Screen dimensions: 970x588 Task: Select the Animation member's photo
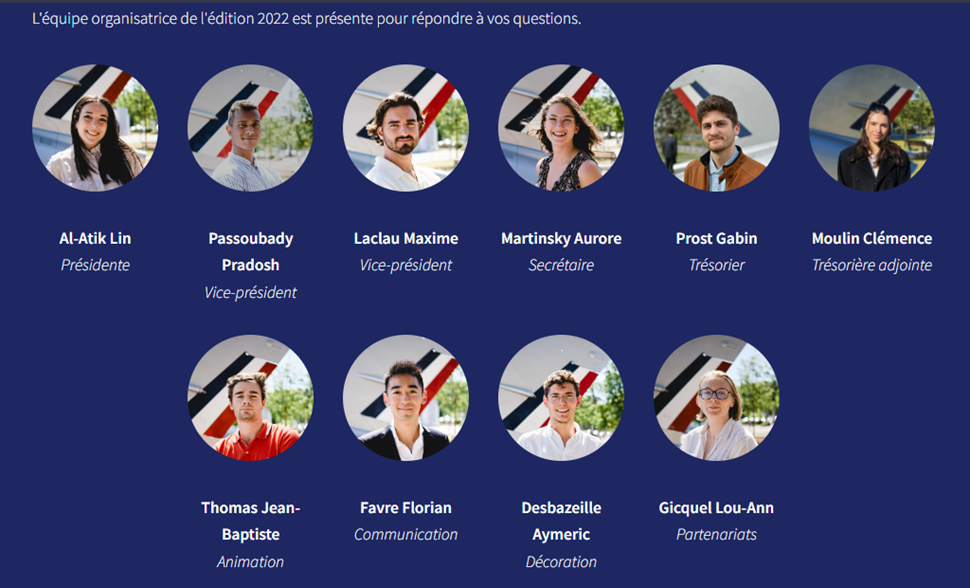251,397
